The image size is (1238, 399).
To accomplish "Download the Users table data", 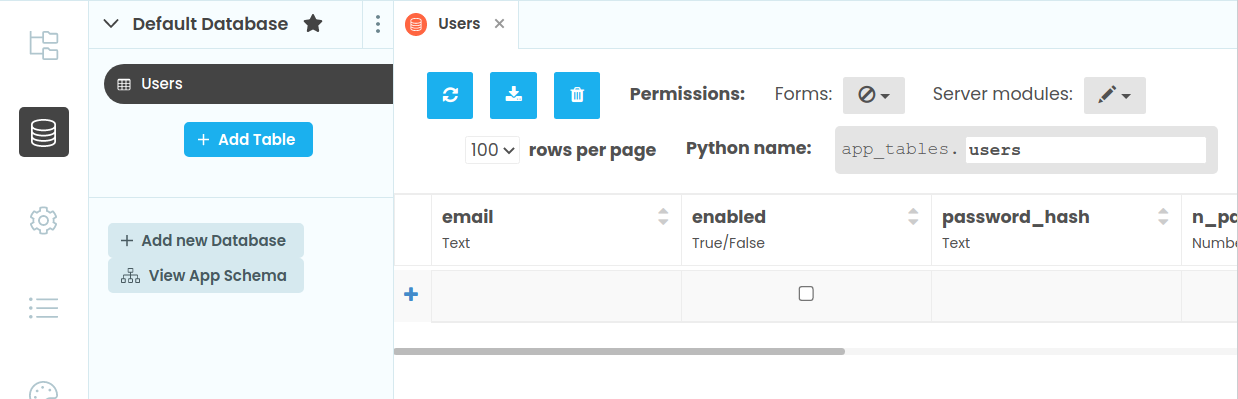I will point(513,95).
